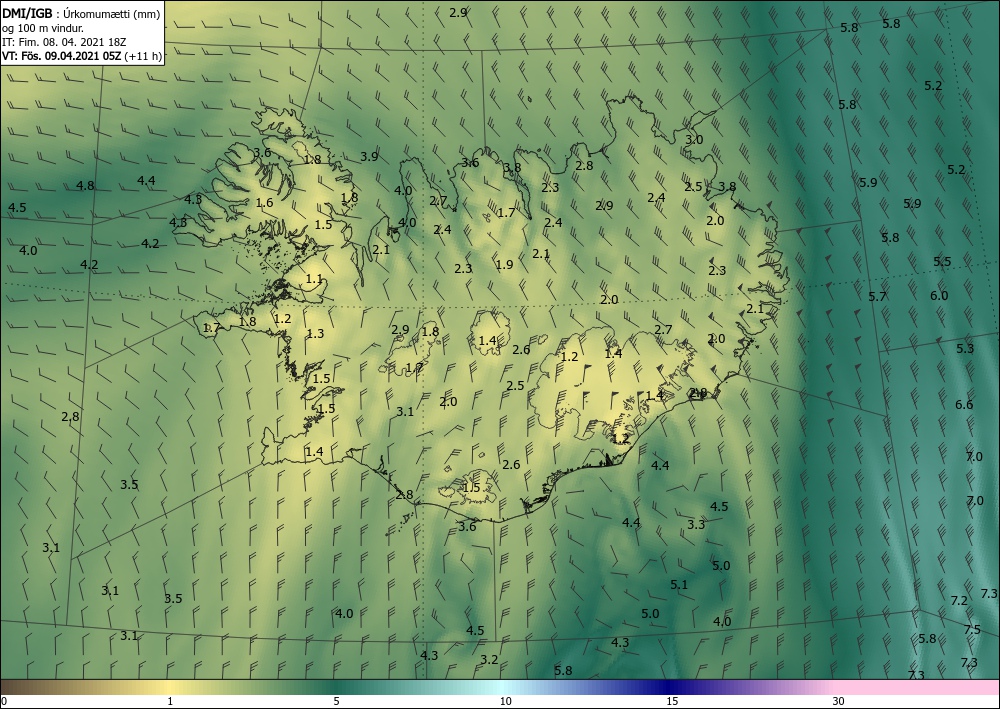Image resolution: width=1000 pixels, height=709 pixels.
Task: Click the '(+11 h)' forecast offset label
Action: pyautogui.click(x=143, y=56)
